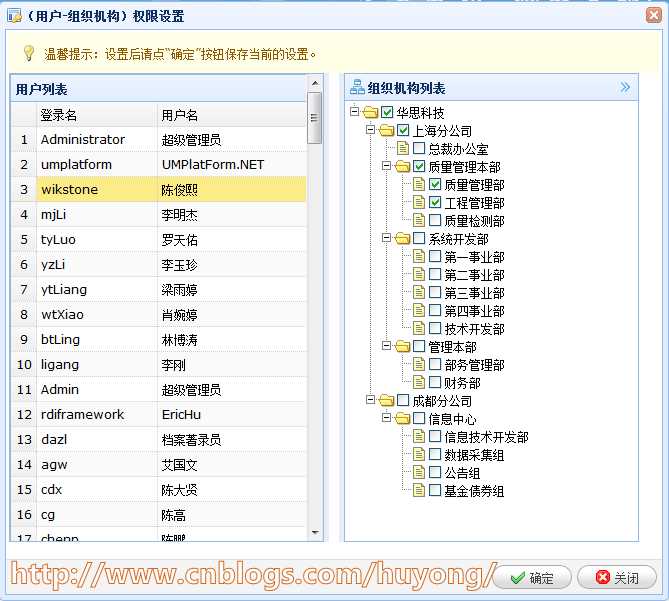Collapse the 上海分公司 tree node
The width and height of the screenshot is (669, 601).
click(370, 129)
